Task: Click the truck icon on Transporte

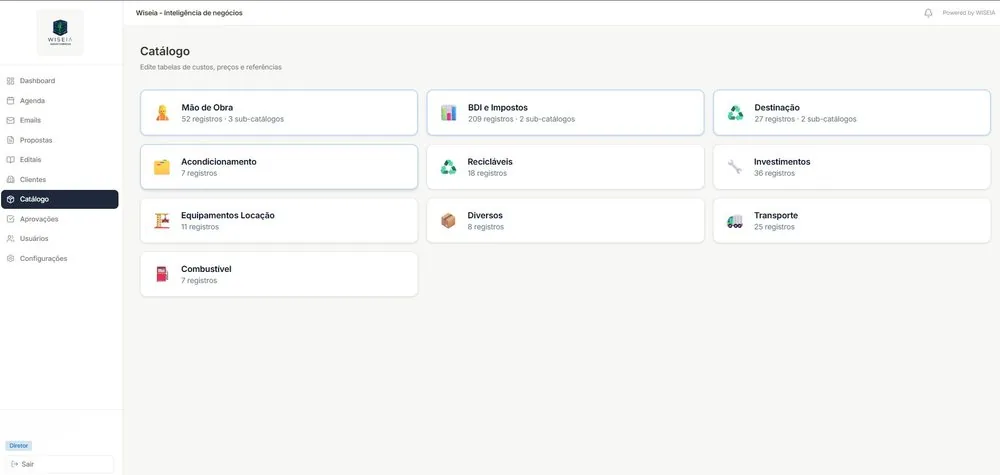Action: coord(735,221)
